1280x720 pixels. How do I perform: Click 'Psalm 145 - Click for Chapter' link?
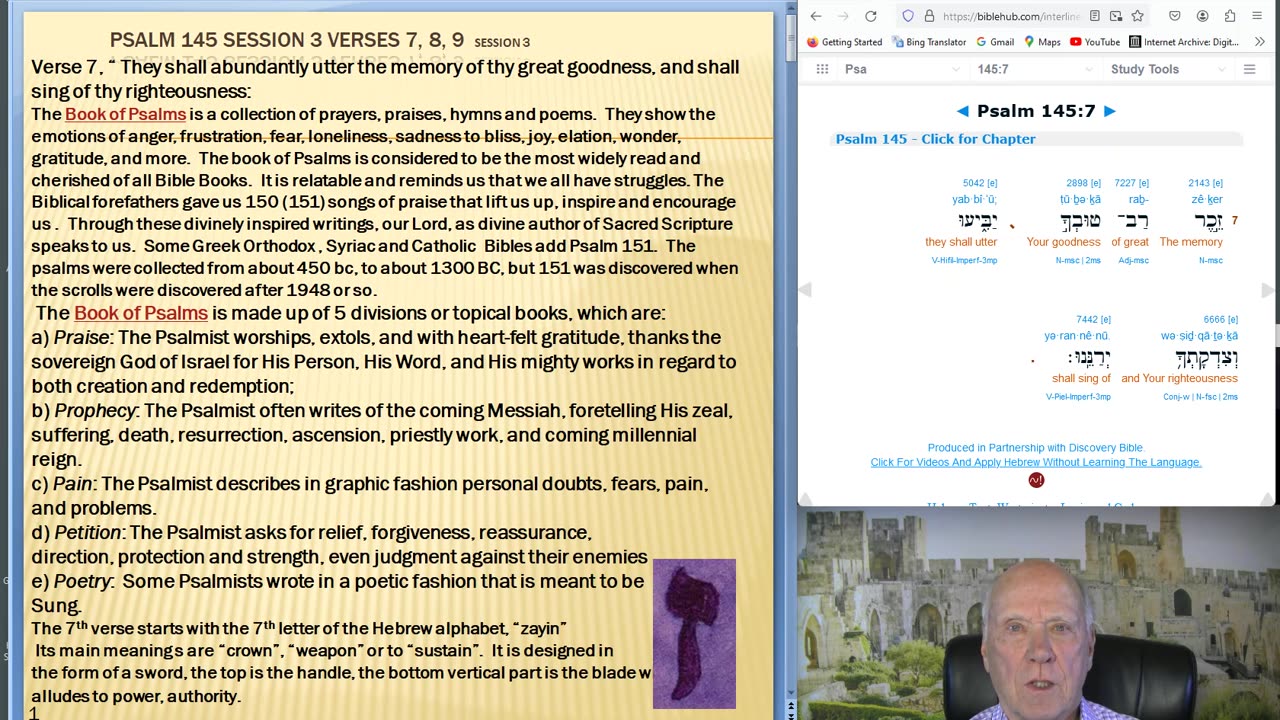pyautogui.click(x=935, y=139)
